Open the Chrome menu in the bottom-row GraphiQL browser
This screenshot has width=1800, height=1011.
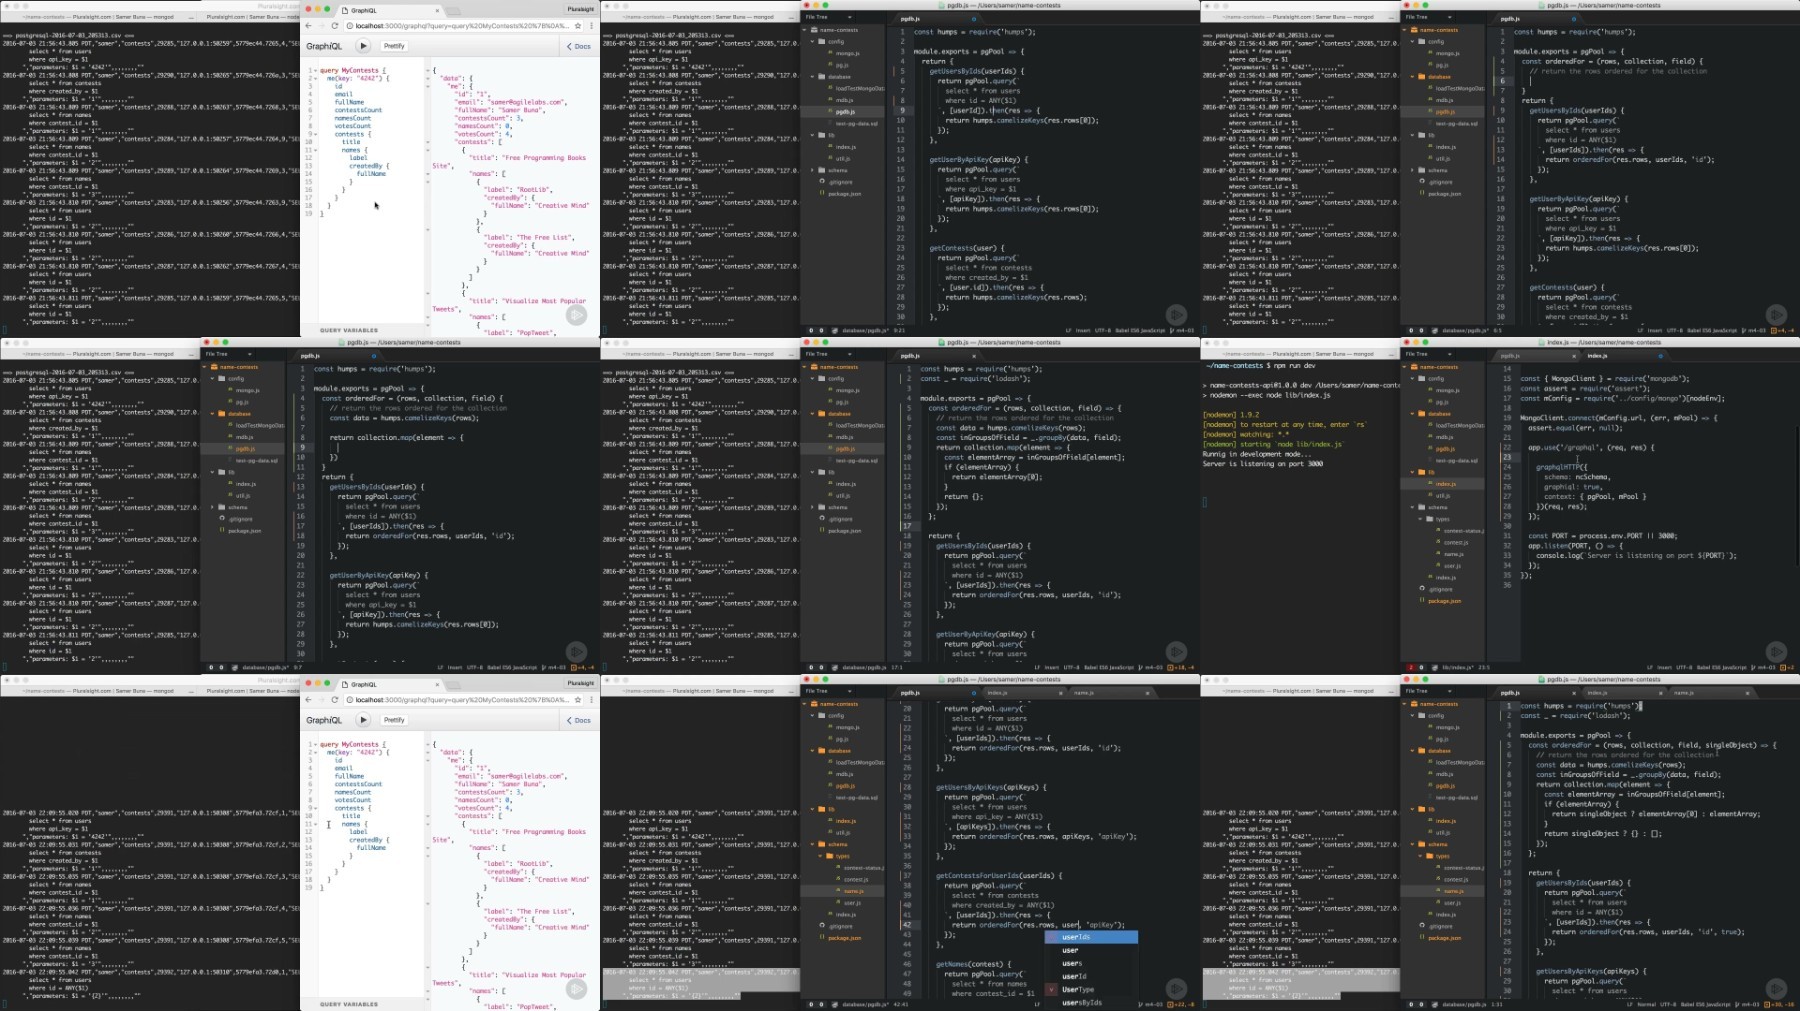pos(593,700)
